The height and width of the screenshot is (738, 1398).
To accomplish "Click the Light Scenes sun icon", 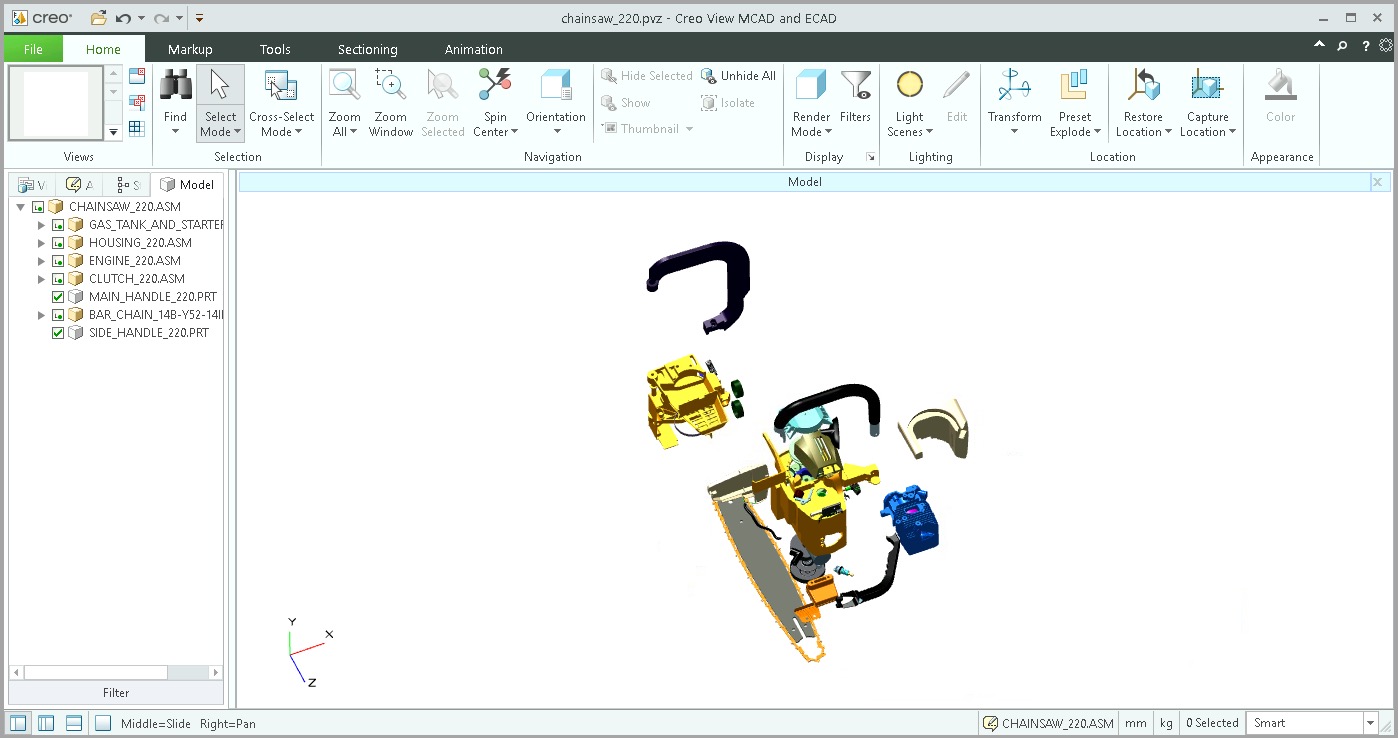I will click(x=909, y=86).
